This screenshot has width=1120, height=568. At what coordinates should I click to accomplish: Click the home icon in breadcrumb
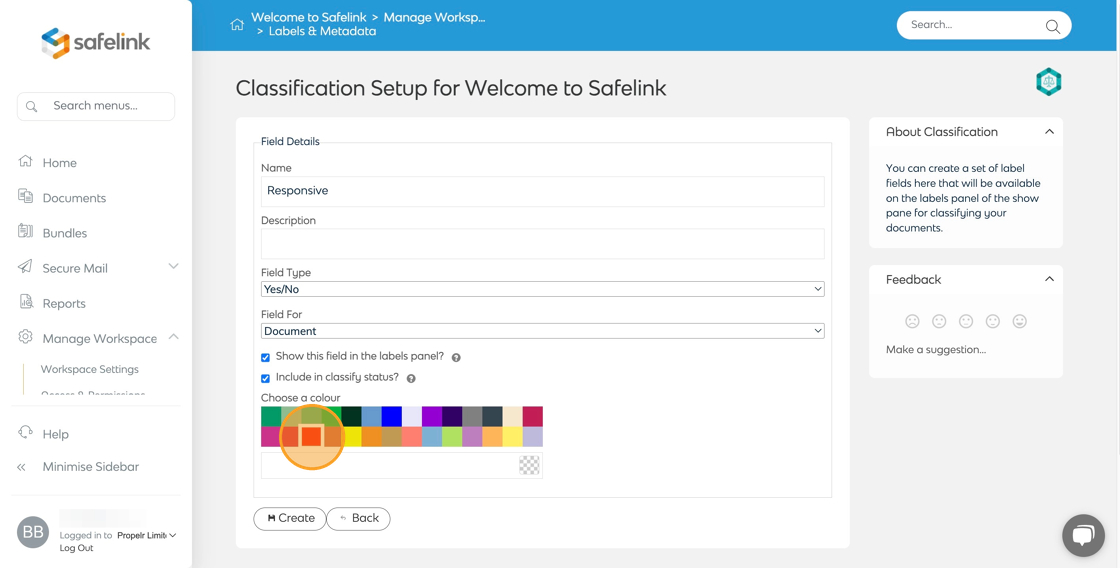[237, 25]
